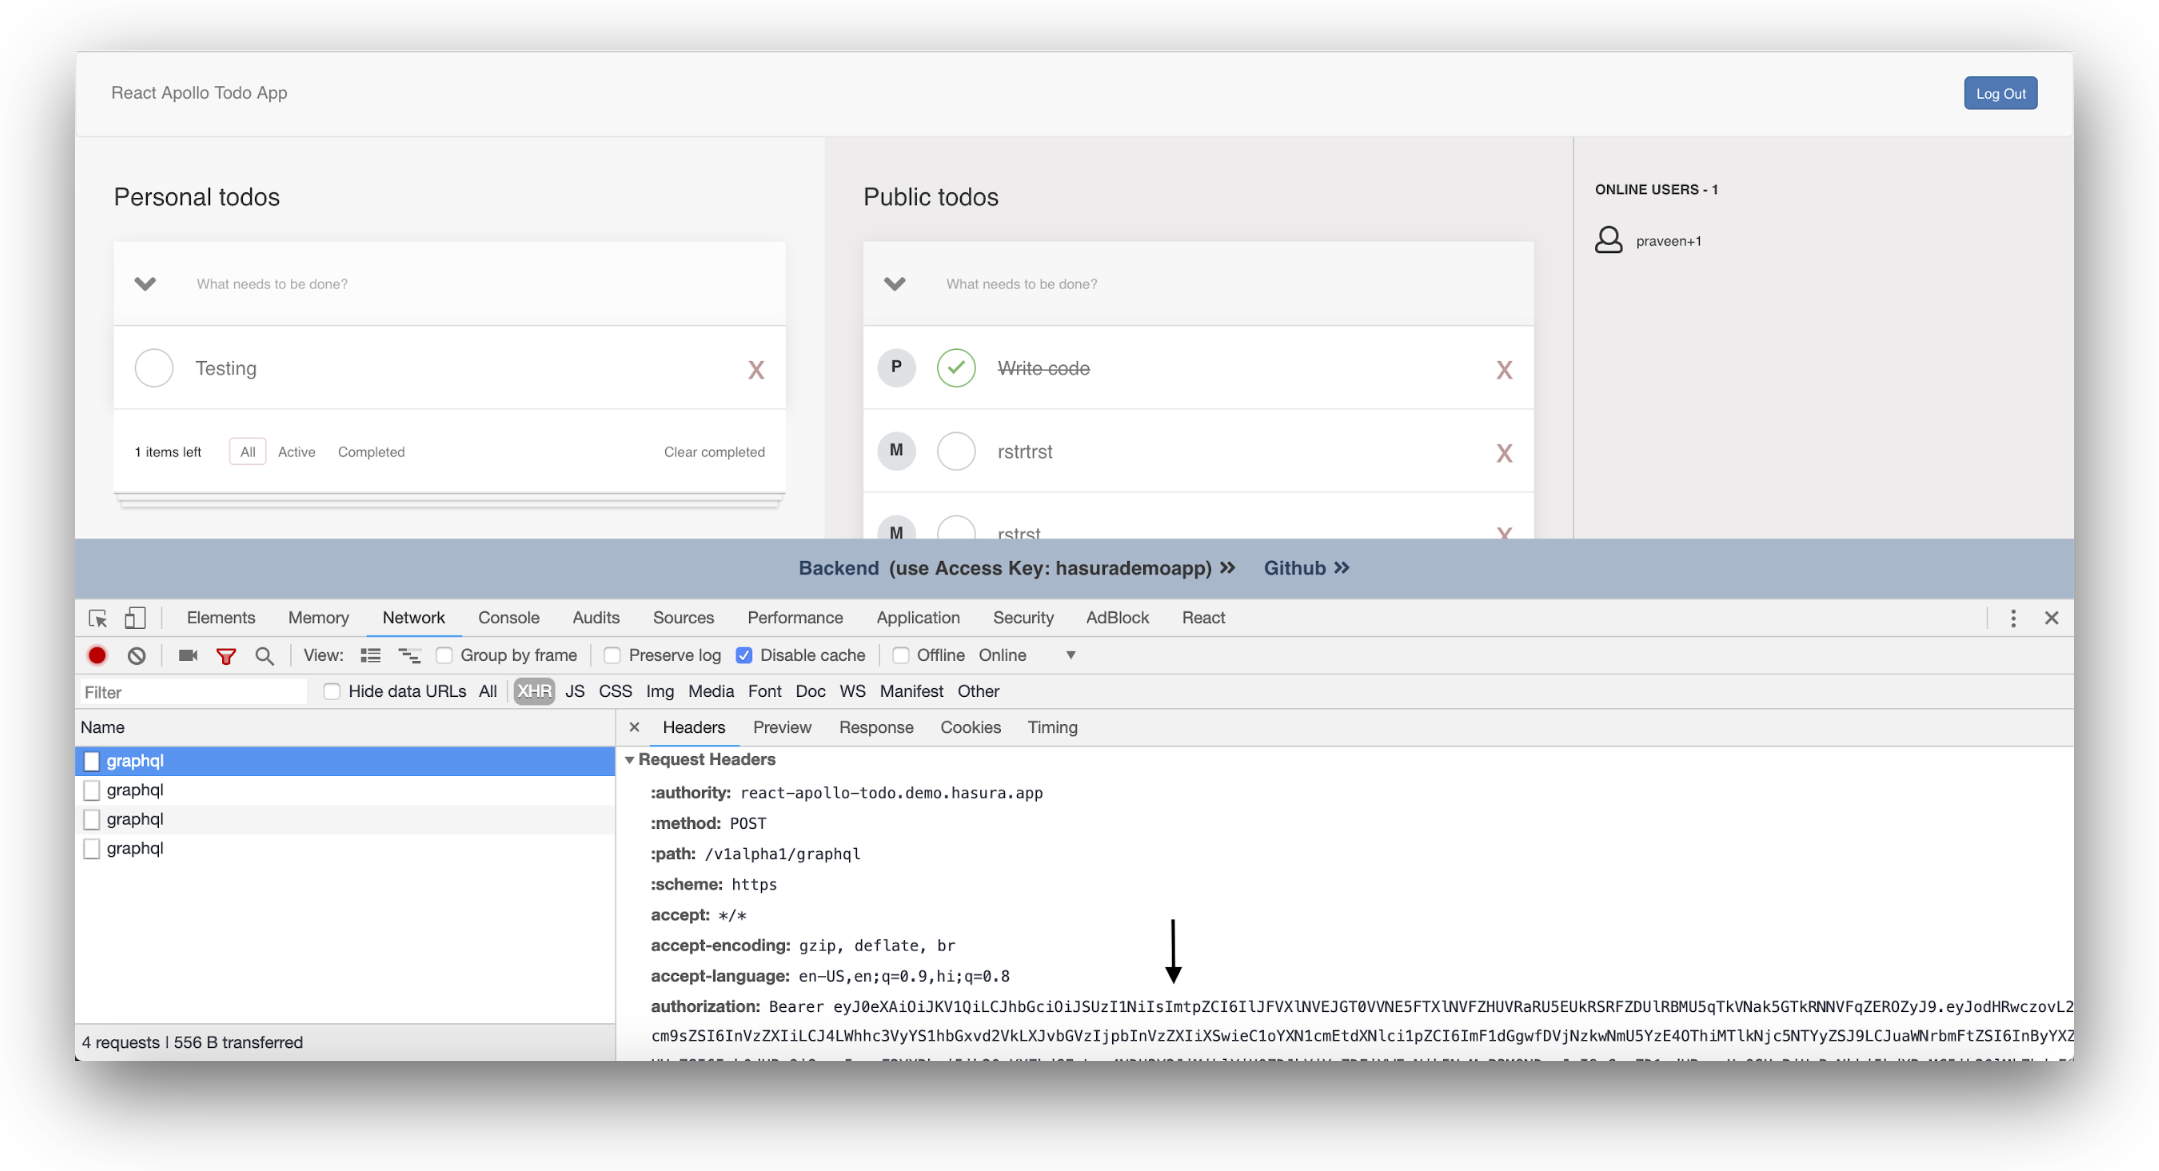The image size is (2159, 1171).
Task: Enable the Preserve log checkbox
Action: (612, 655)
